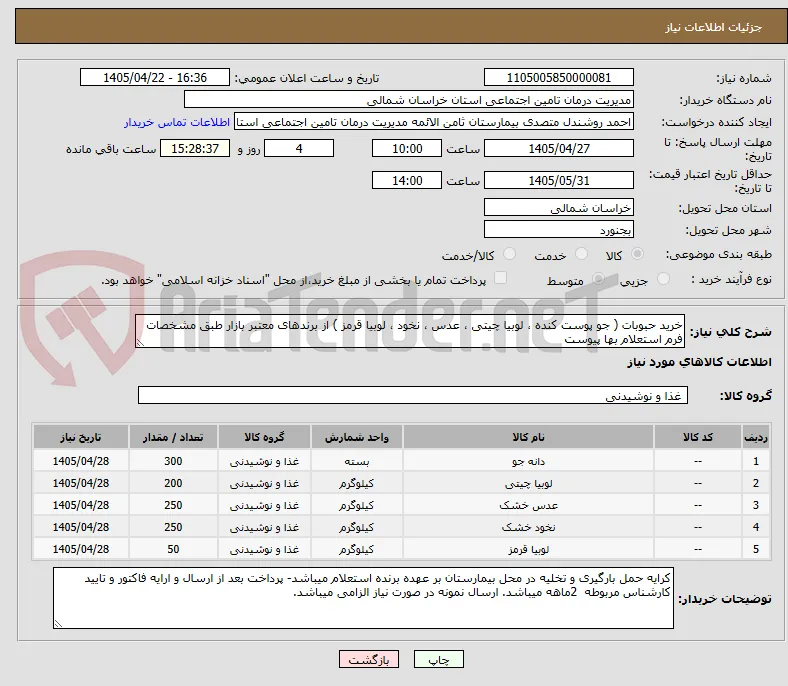This screenshot has height=686, width=788.
Task: Click the goods group field غذا و نوشیدنی
Action: [413, 396]
